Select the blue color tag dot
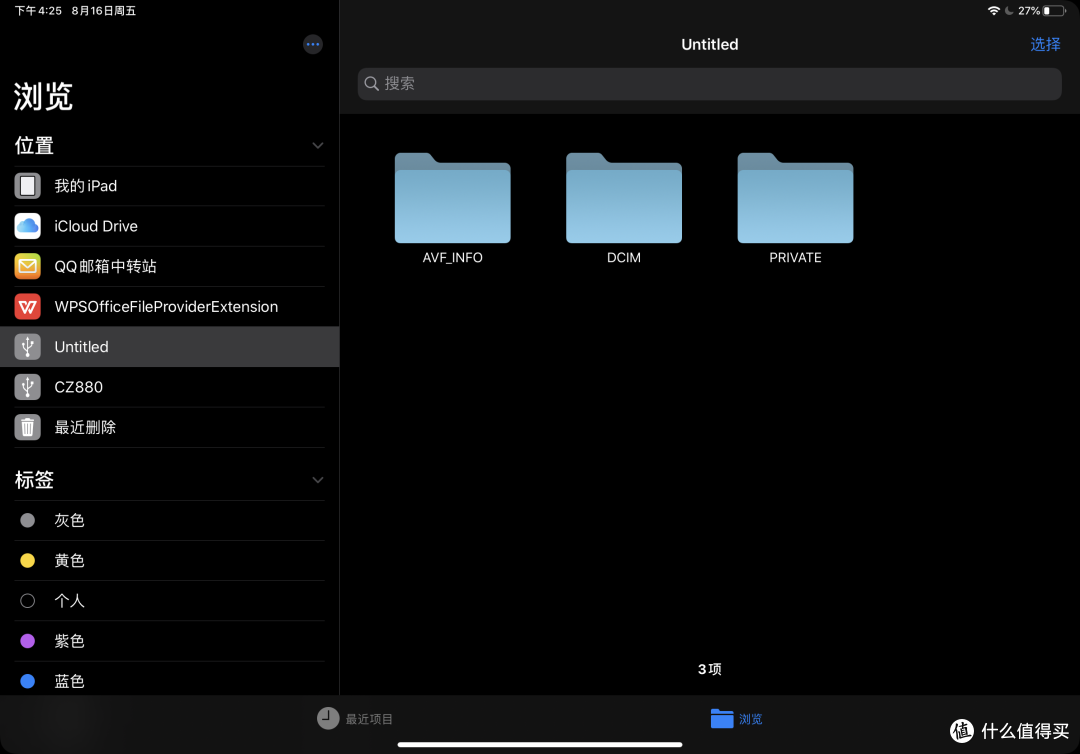This screenshot has width=1080, height=754. [28, 681]
